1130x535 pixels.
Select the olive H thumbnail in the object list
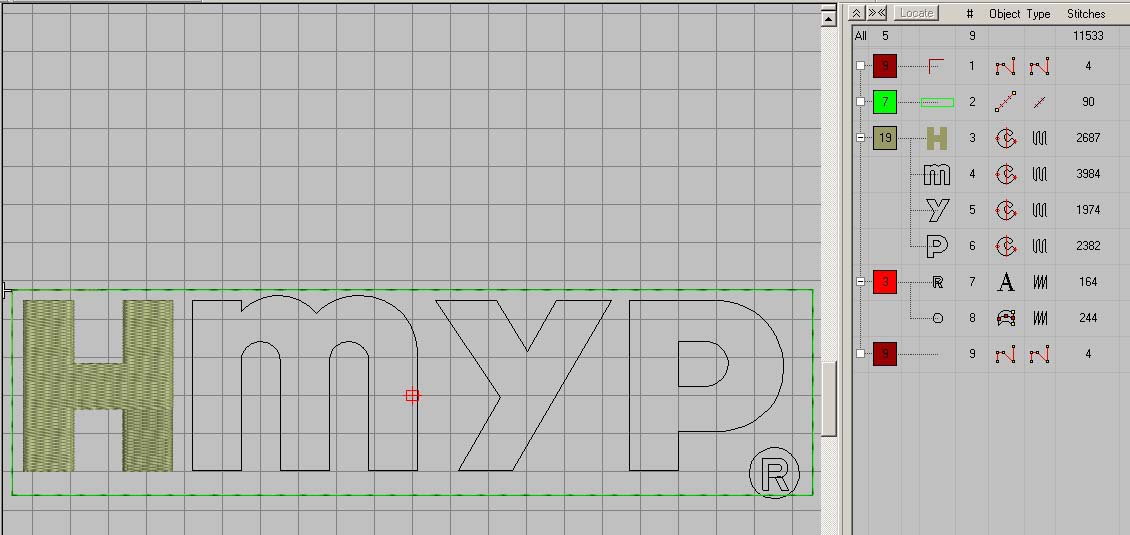pyautogui.click(x=936, y=138)
